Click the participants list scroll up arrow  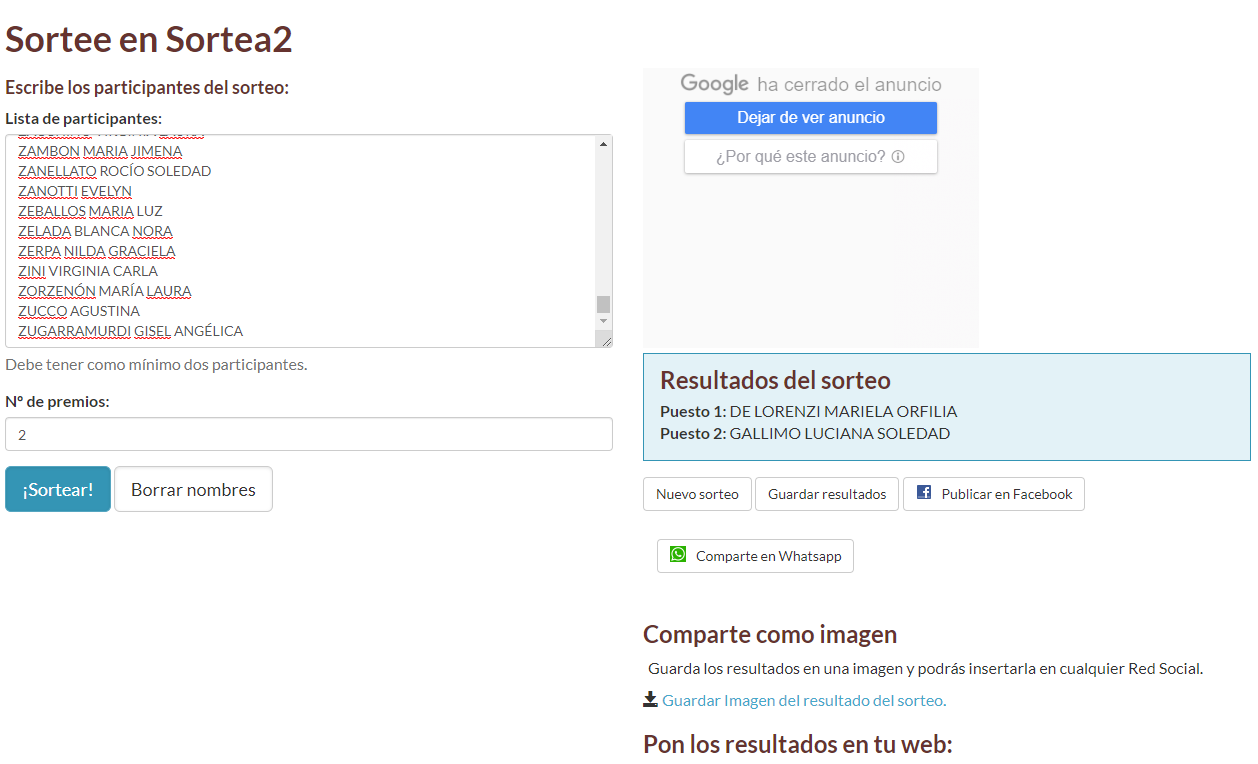(x=603, y=144)
